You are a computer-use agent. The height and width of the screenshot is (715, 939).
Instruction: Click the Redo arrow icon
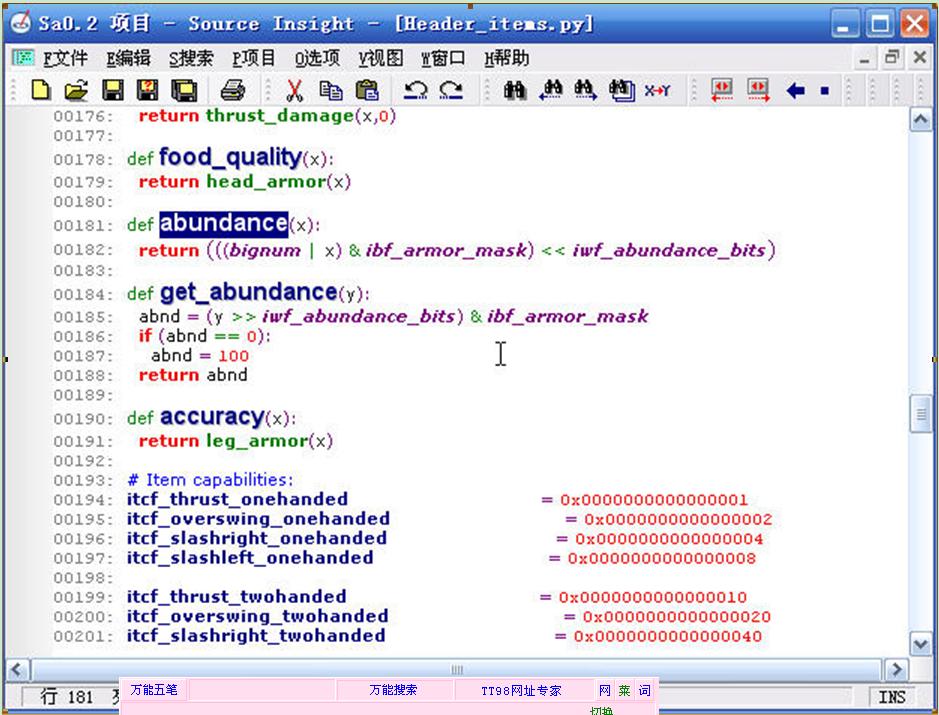coord(451,91)
